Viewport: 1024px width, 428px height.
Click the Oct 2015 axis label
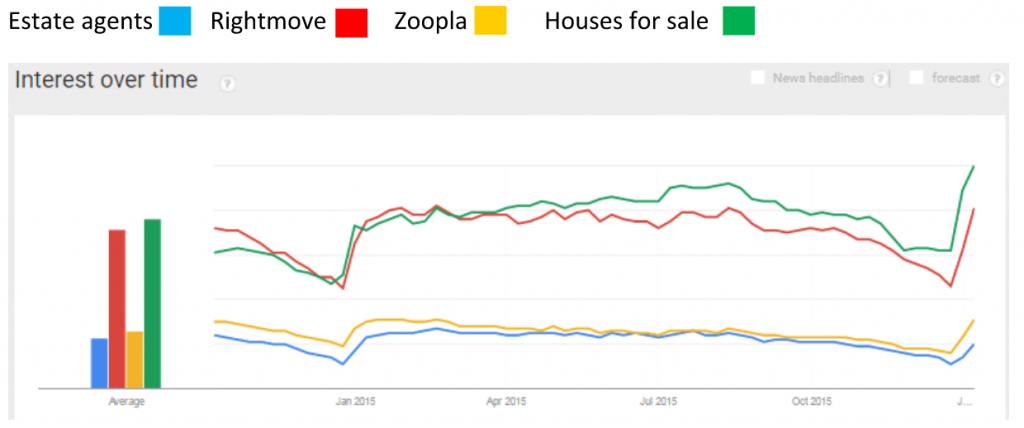pos(811,402)
